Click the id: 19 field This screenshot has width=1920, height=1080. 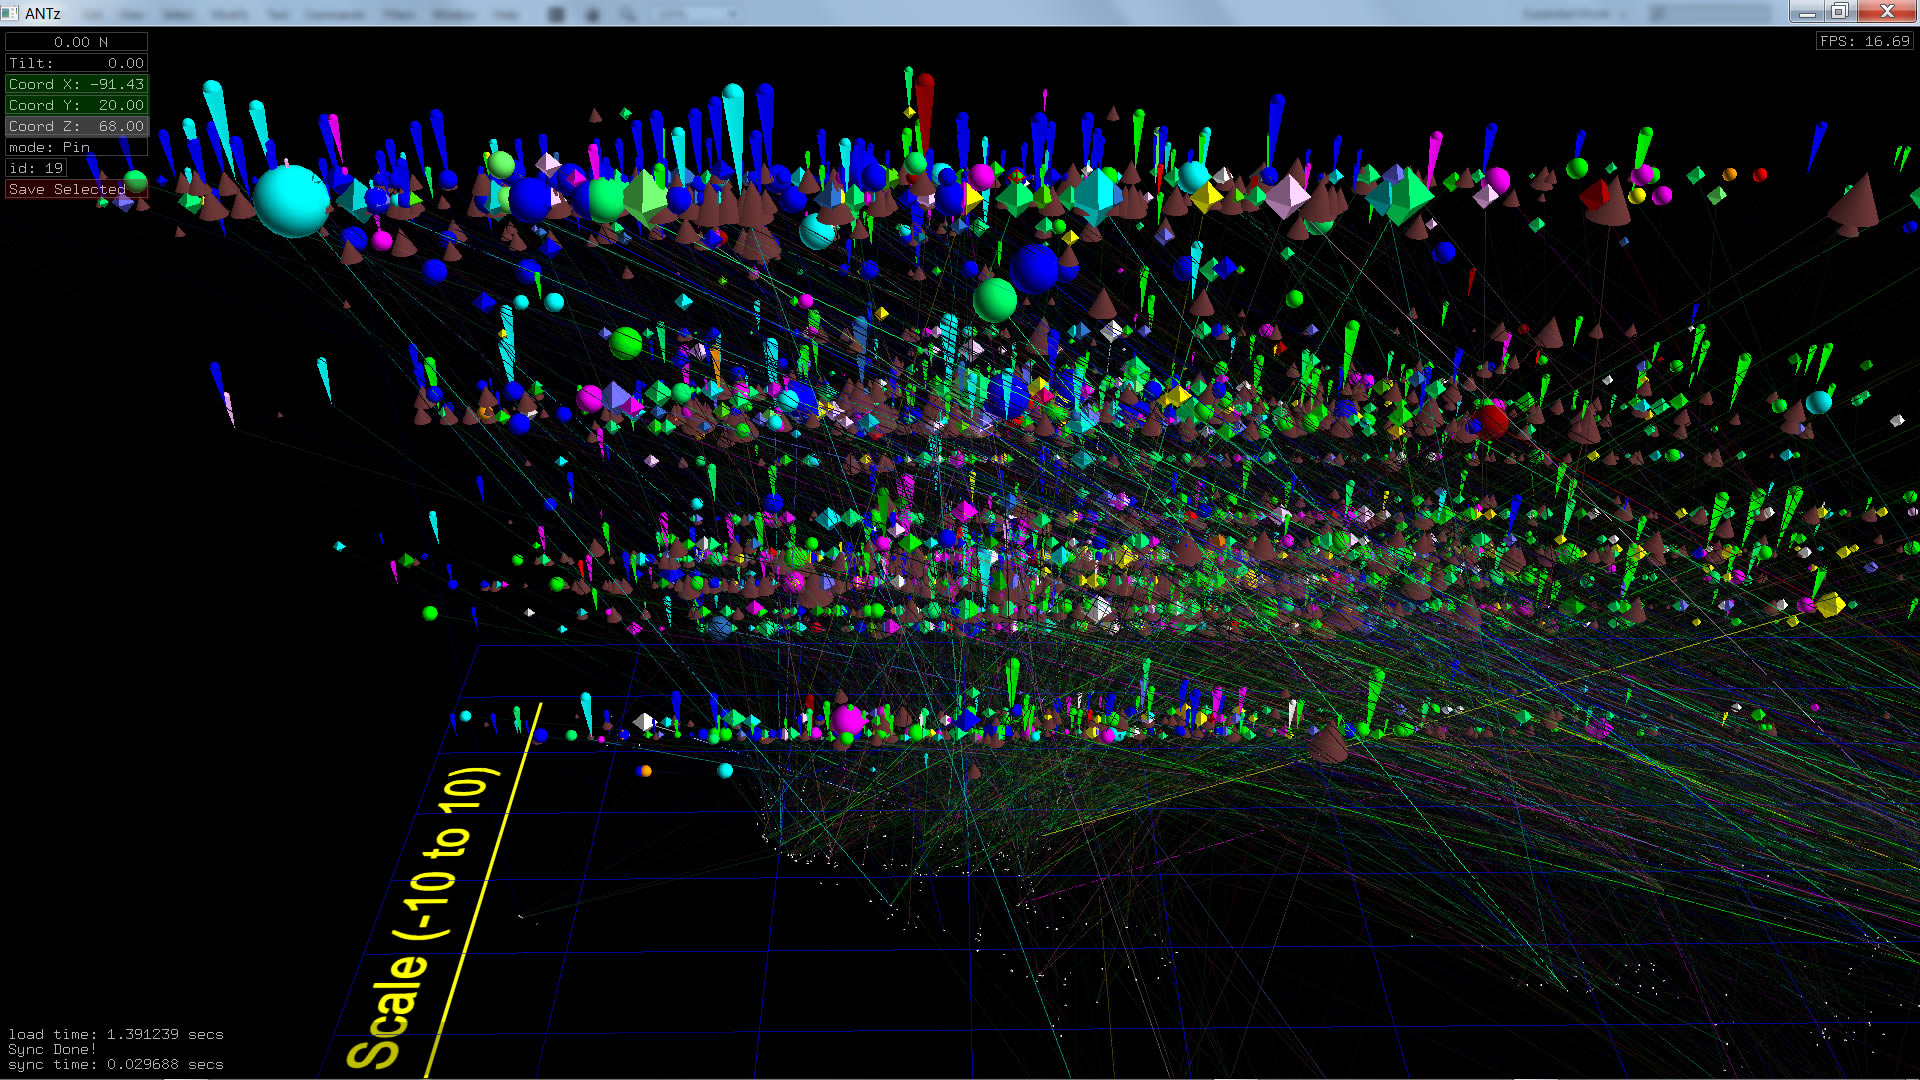coord(36,168)
